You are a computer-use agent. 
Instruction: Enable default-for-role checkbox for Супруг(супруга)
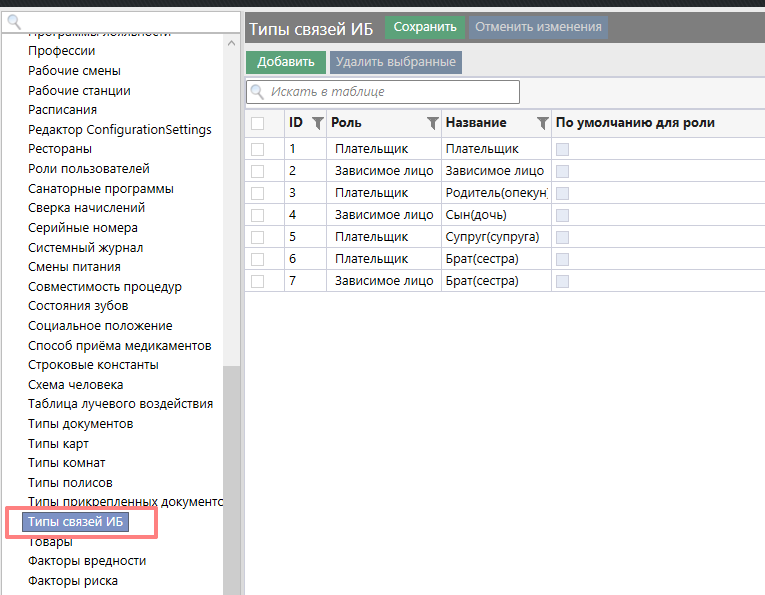click(x=562, y=237)
